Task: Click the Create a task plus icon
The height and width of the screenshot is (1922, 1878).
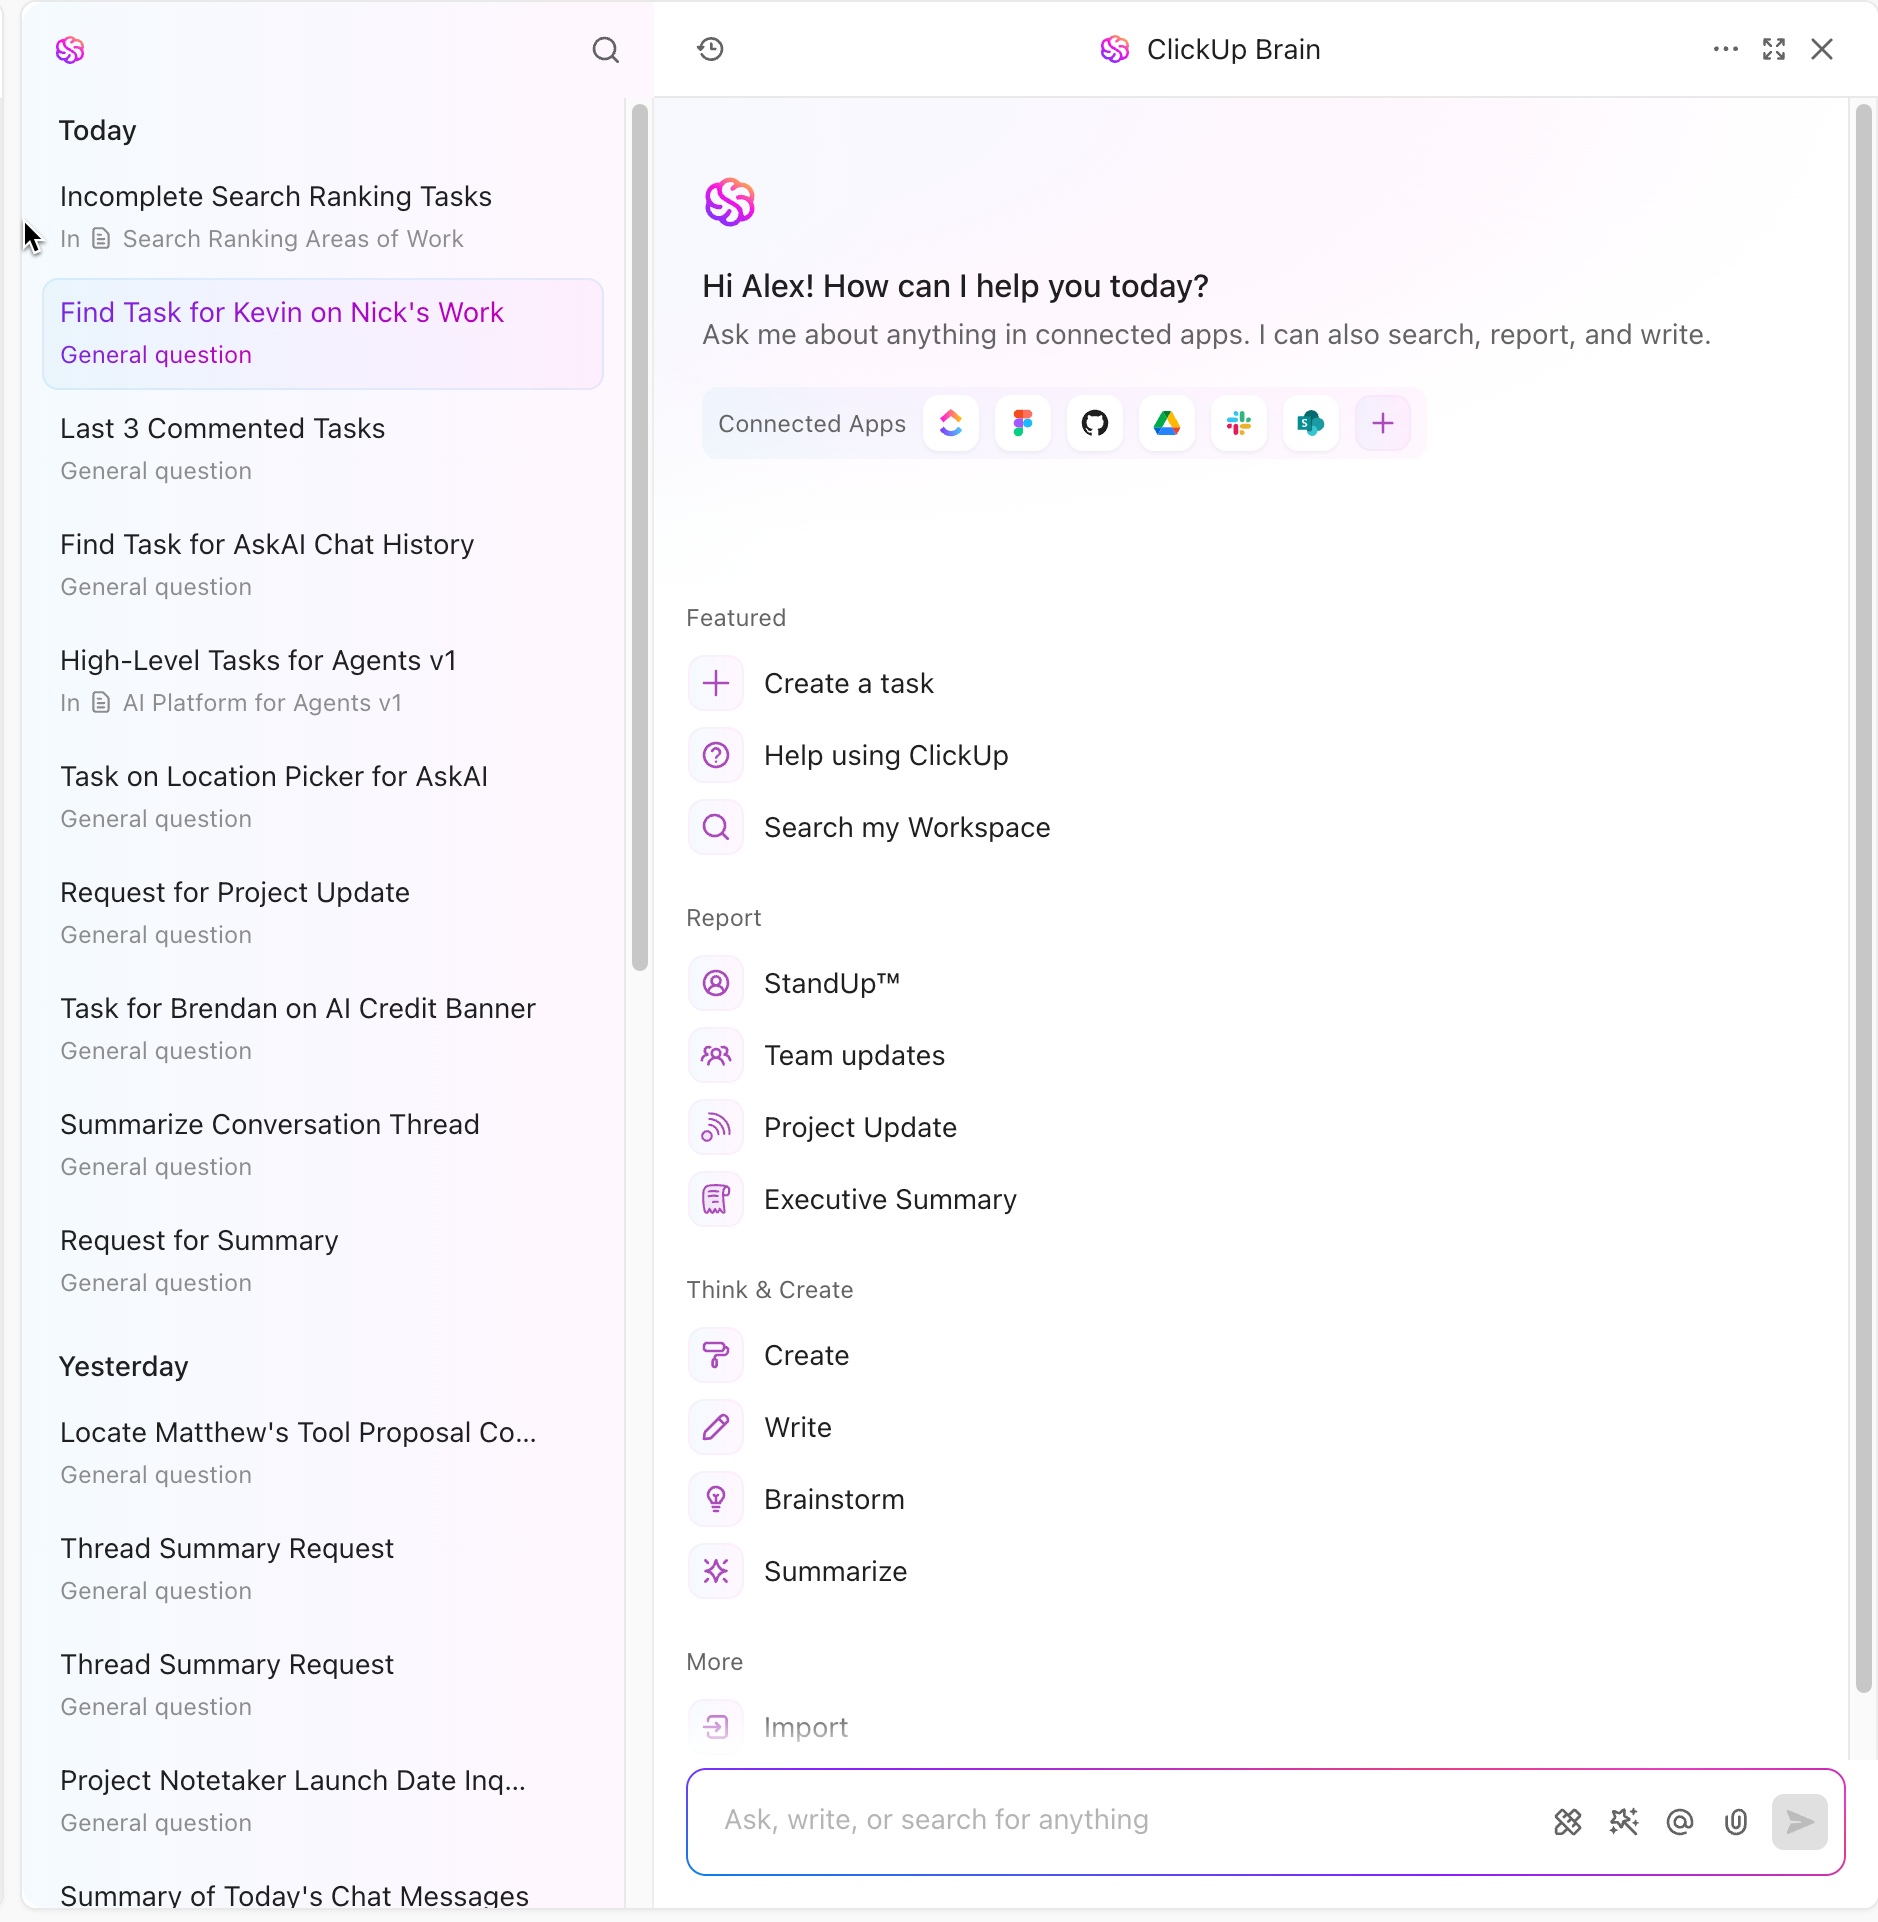Action: point(716,683)
